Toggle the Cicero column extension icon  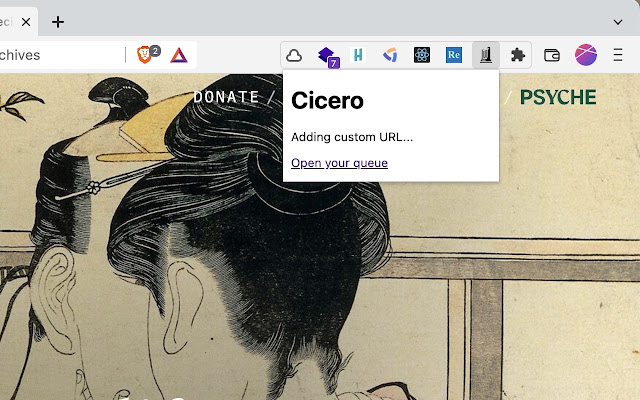(486, 55)
